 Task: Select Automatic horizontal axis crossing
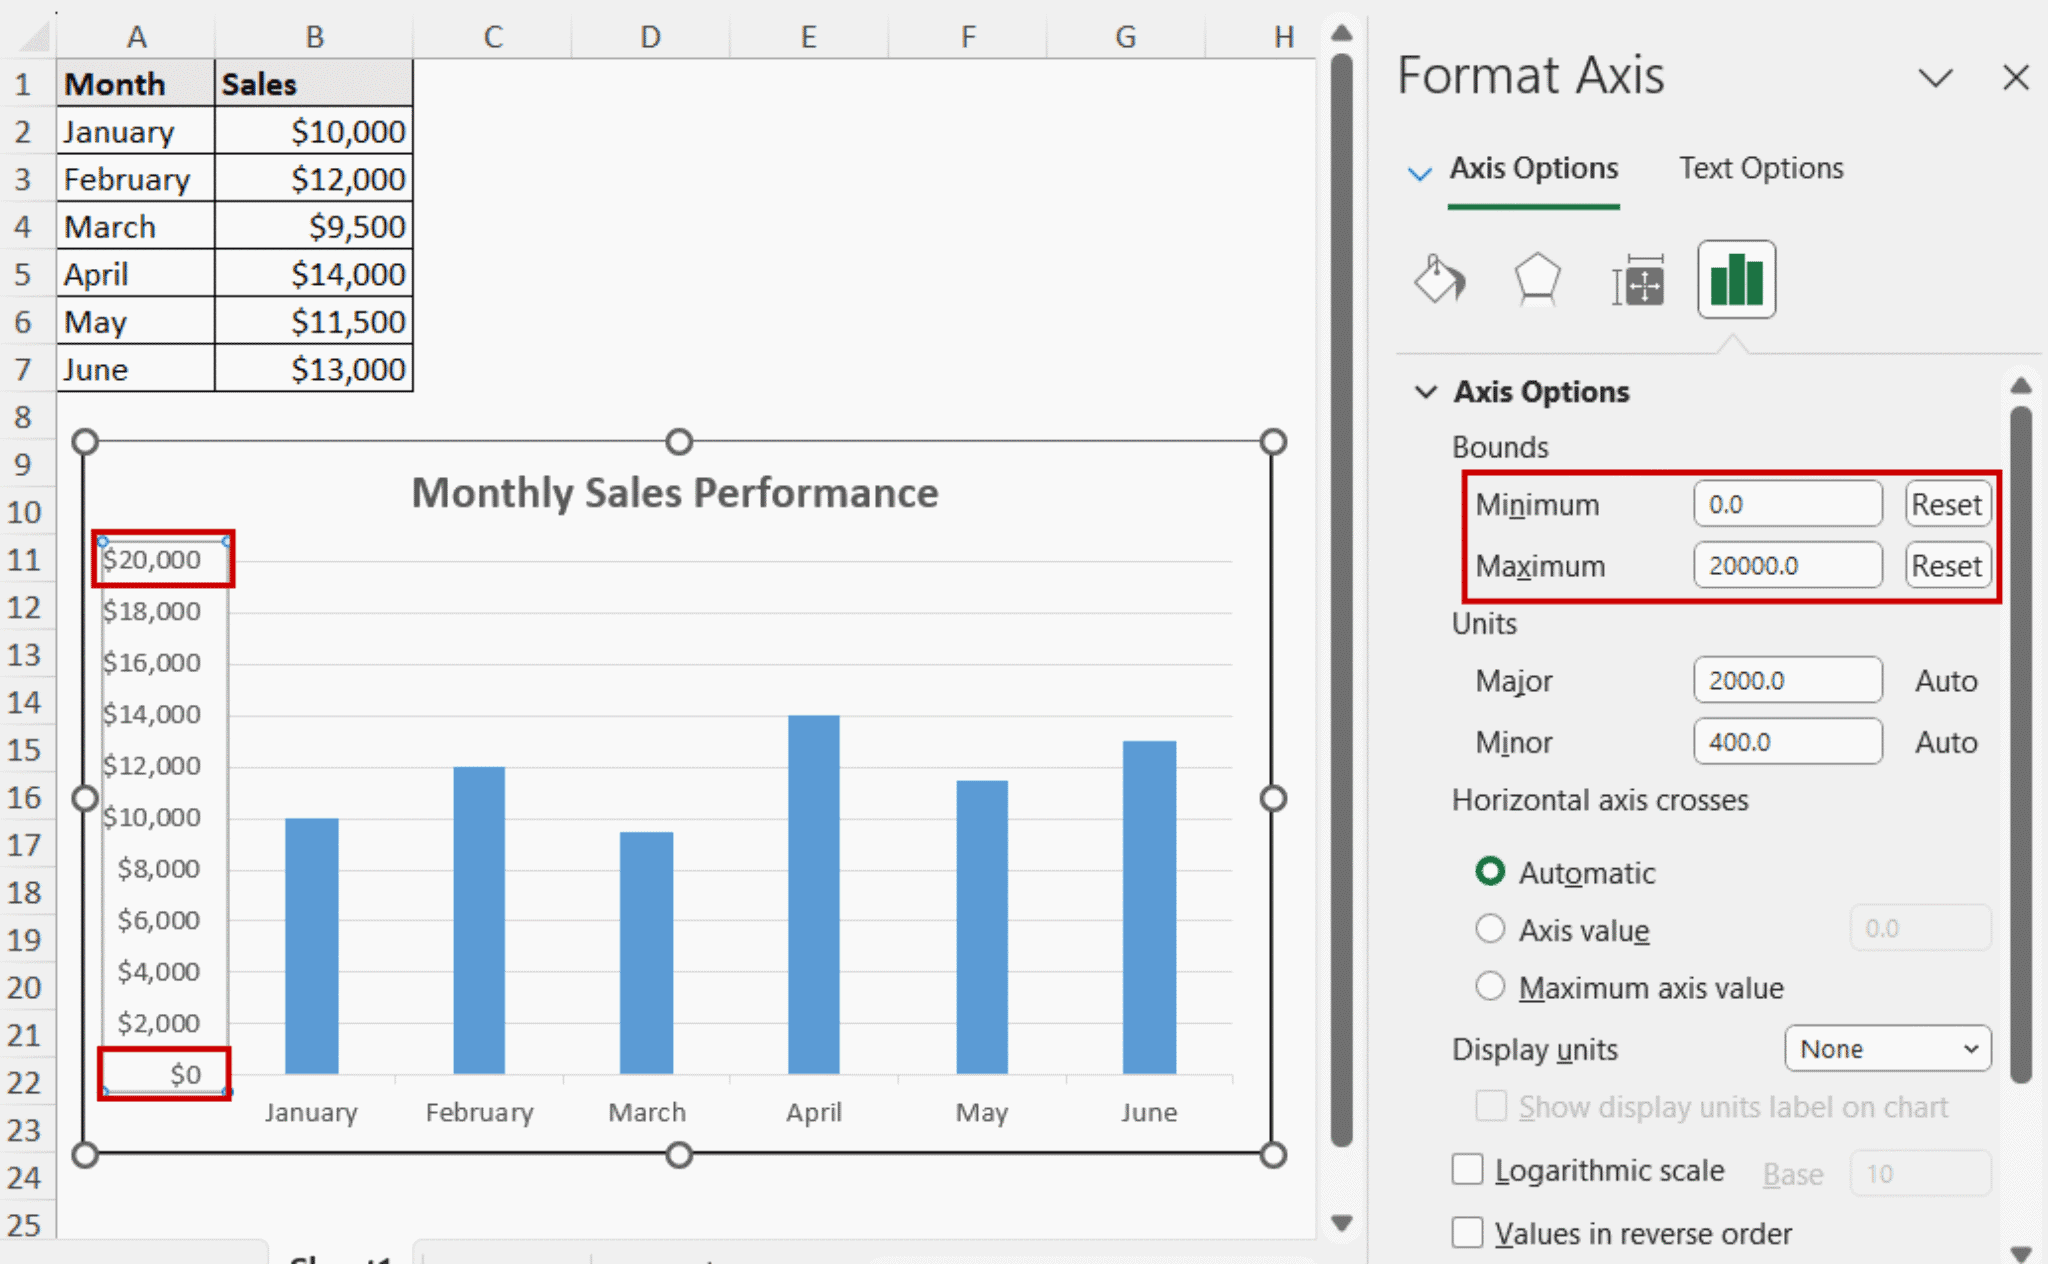[1490, 872]
